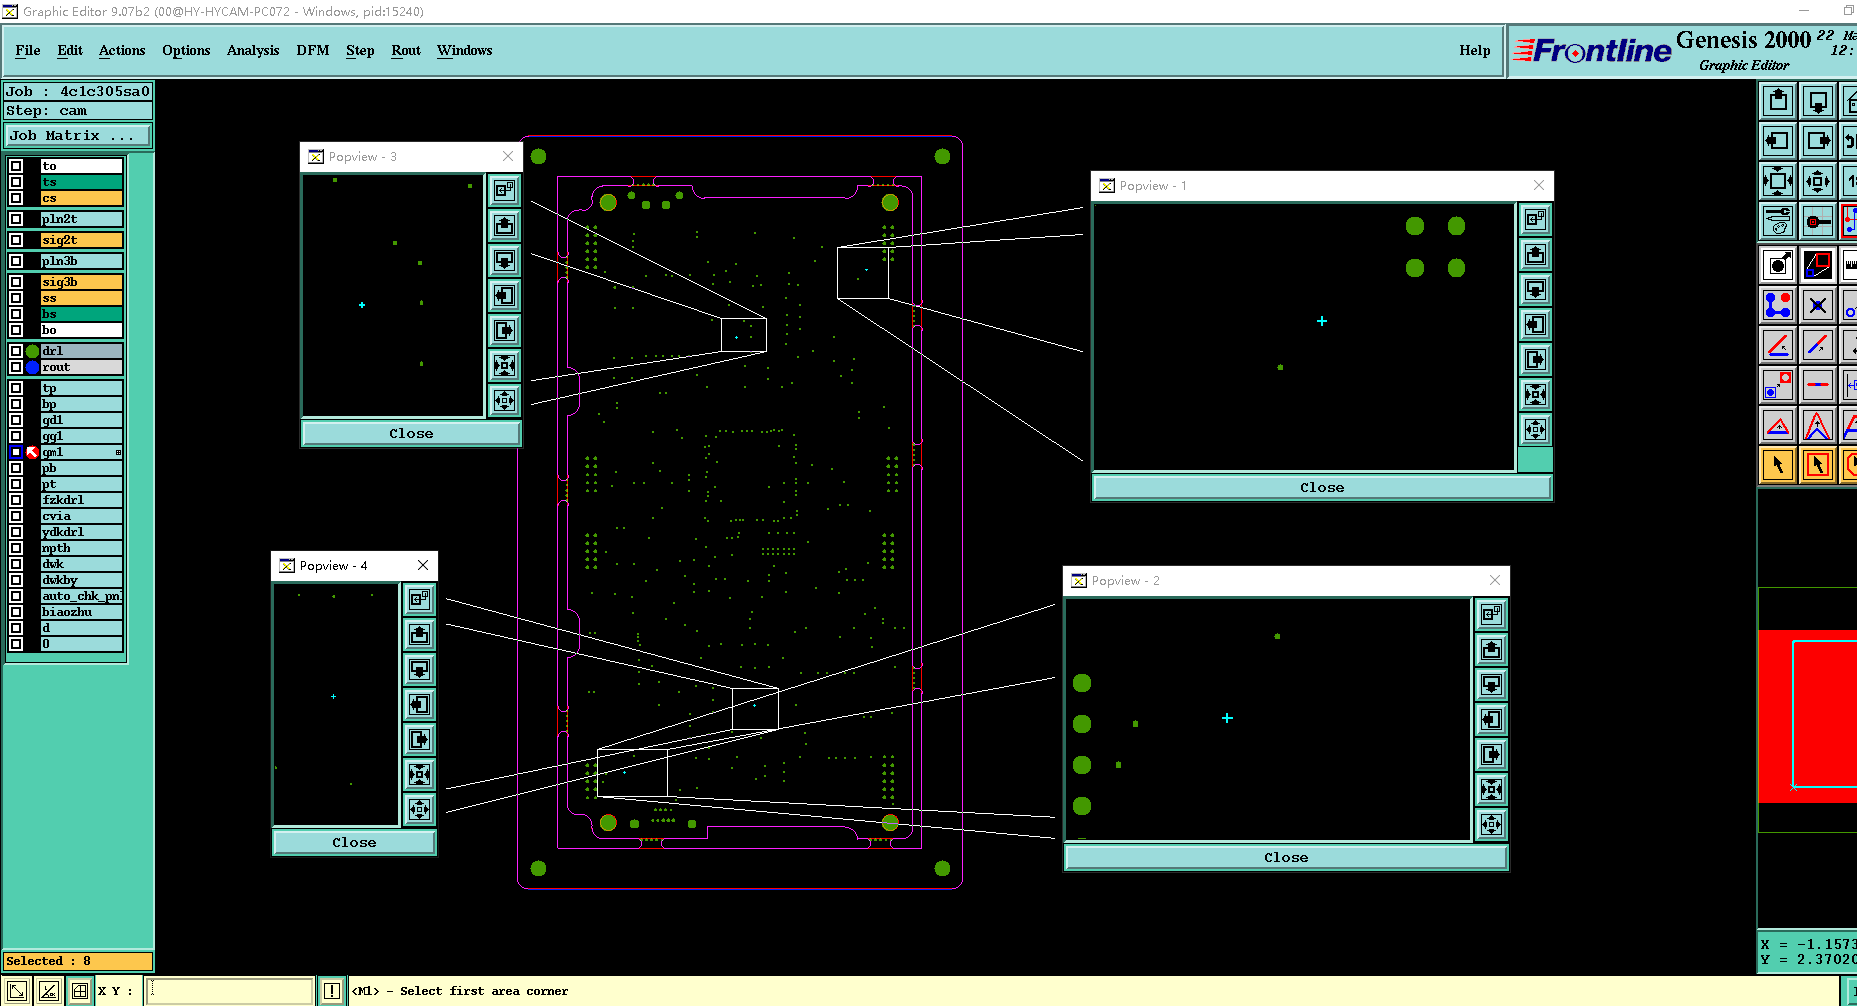This screenshot has width=1857, height=1006.
Task: Click Close button in Popview 1
Action: (x=1322, y=487)
